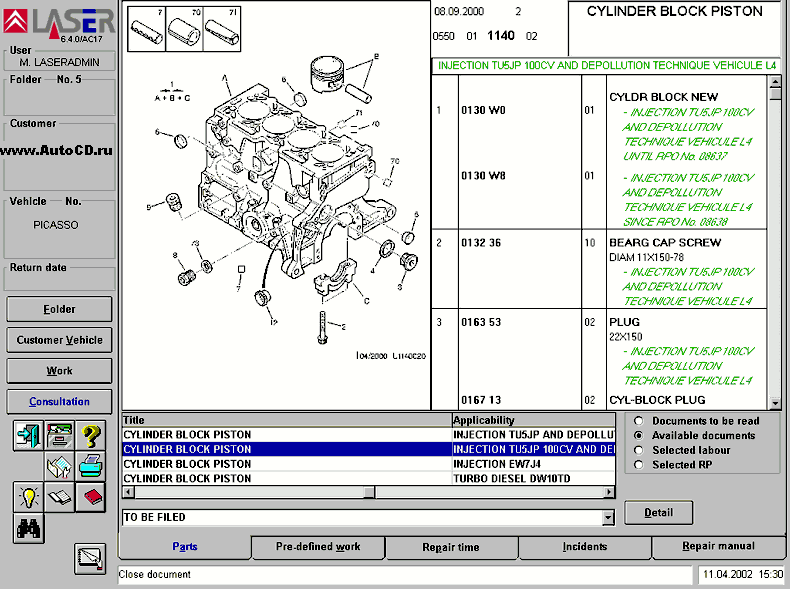
Task: Click part thumbnail number 70
Action: click(184, 30)
